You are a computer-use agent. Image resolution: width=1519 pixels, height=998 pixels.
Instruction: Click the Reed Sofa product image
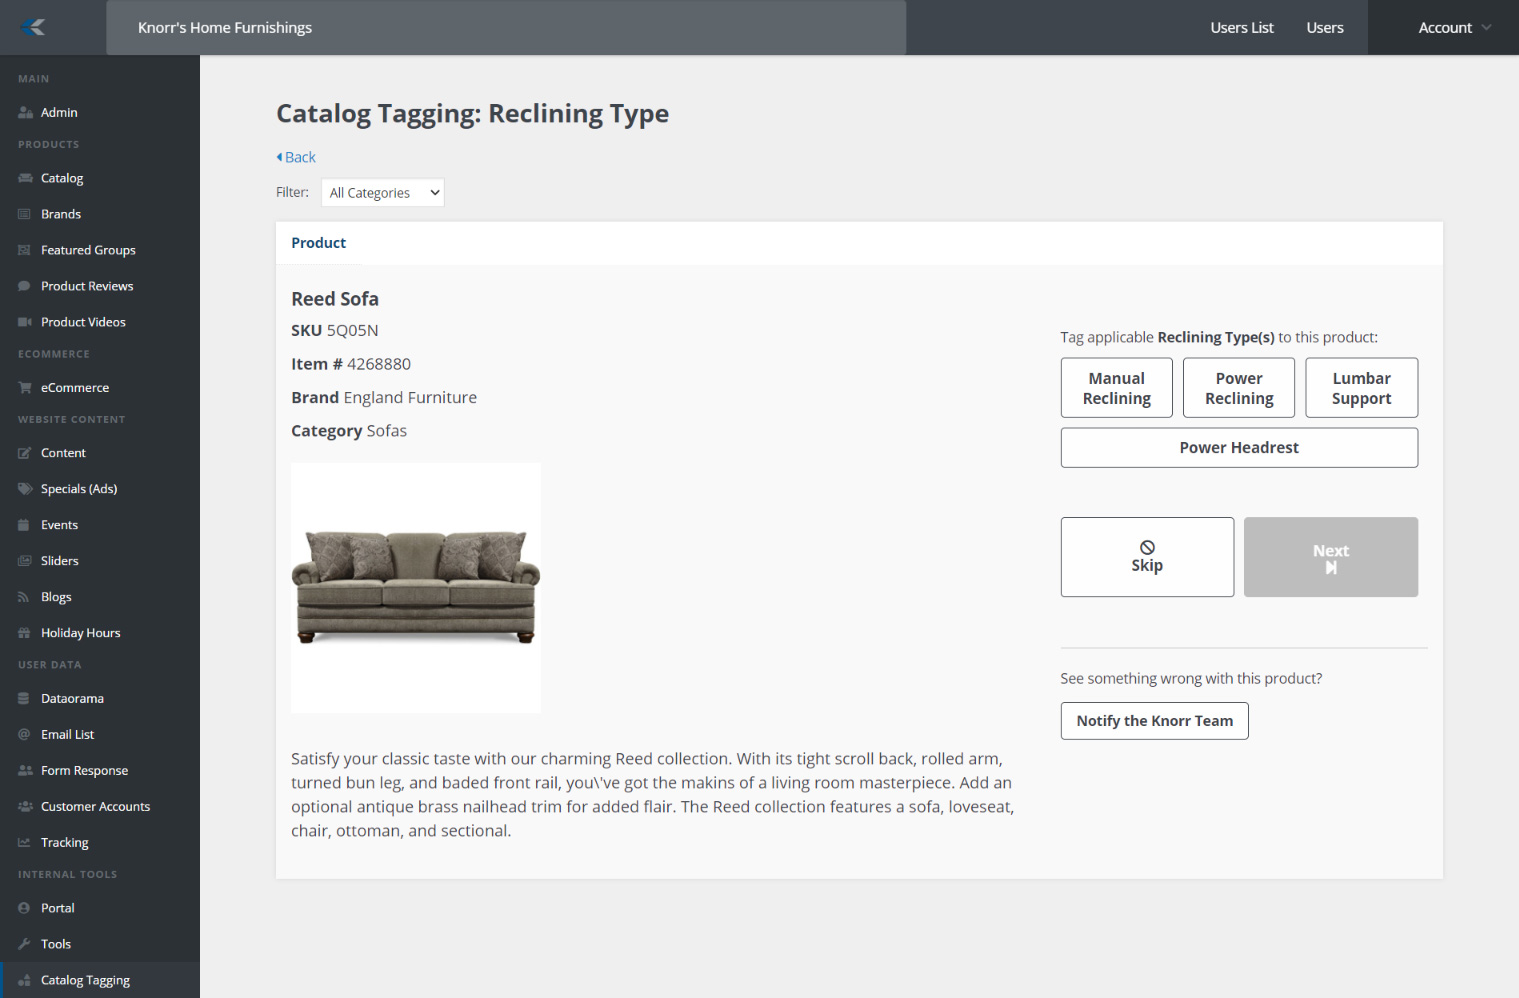pos(416,587)
